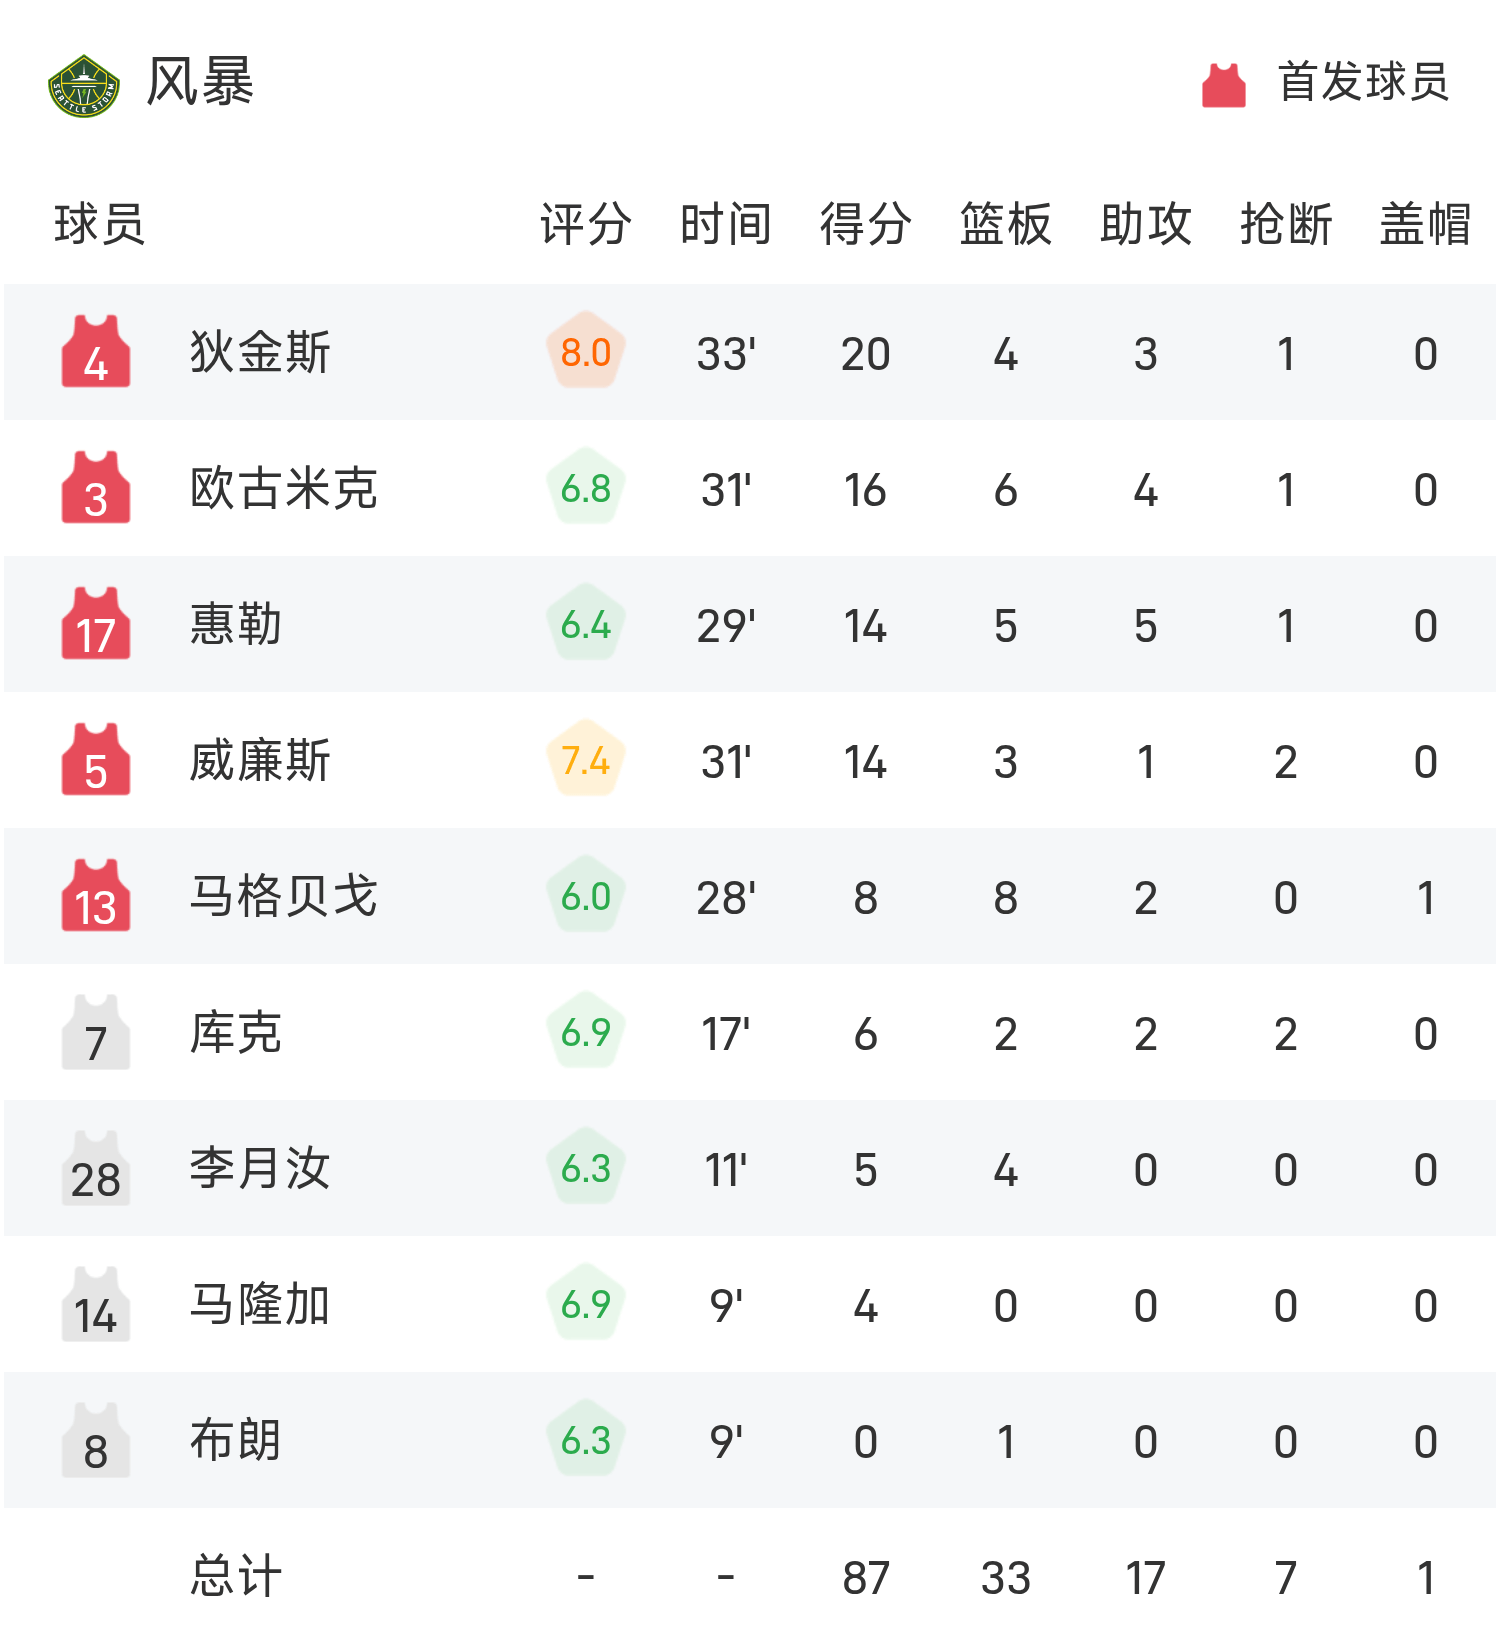This screenshot has width=1500, height=1648.
Task: Click gray bench jersey number 28
Action: 96,1169
